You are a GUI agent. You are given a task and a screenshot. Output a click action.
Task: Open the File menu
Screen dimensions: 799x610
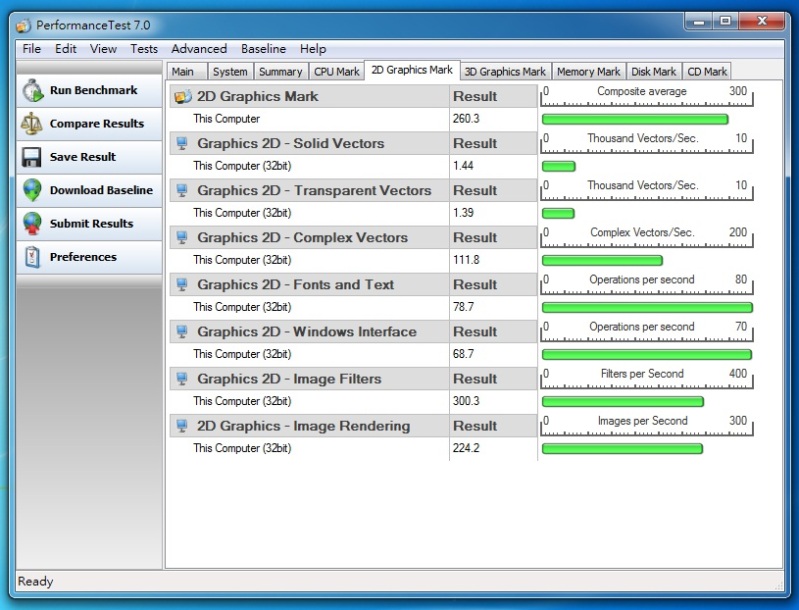[x=32, y=49]
